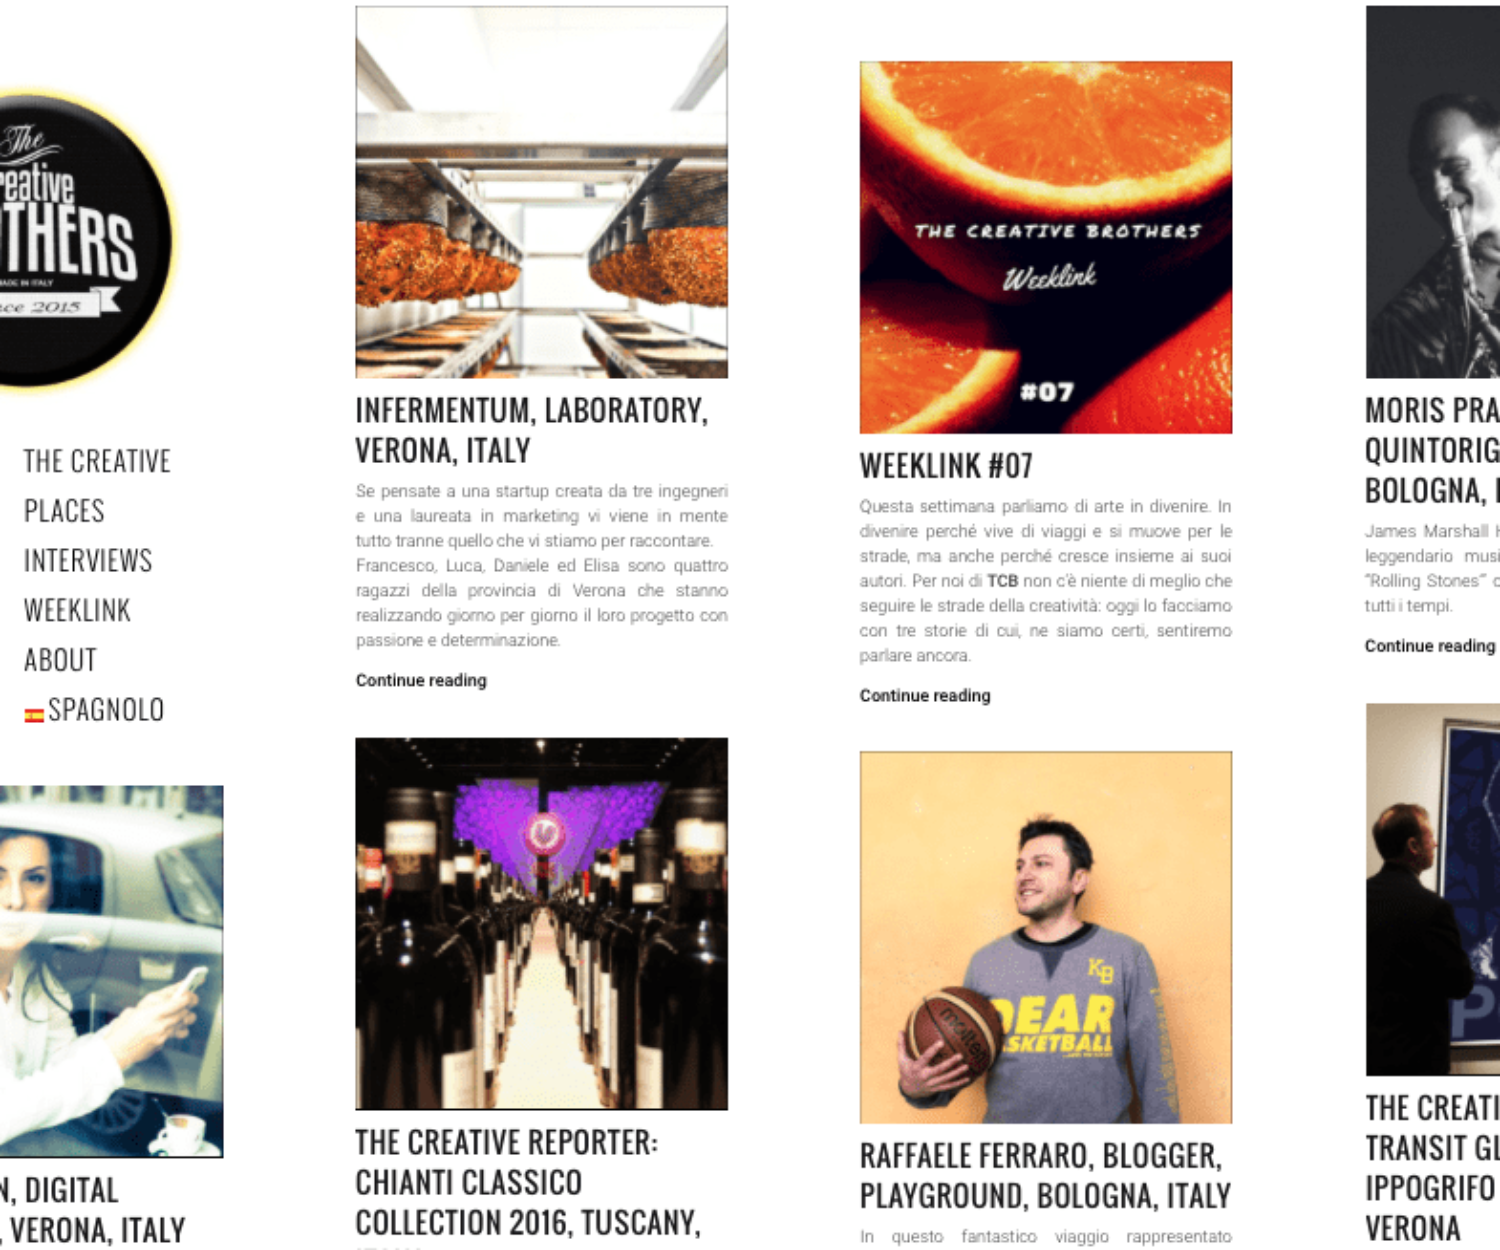Continue reading the Moris Pradella article

click(1430, 646)
